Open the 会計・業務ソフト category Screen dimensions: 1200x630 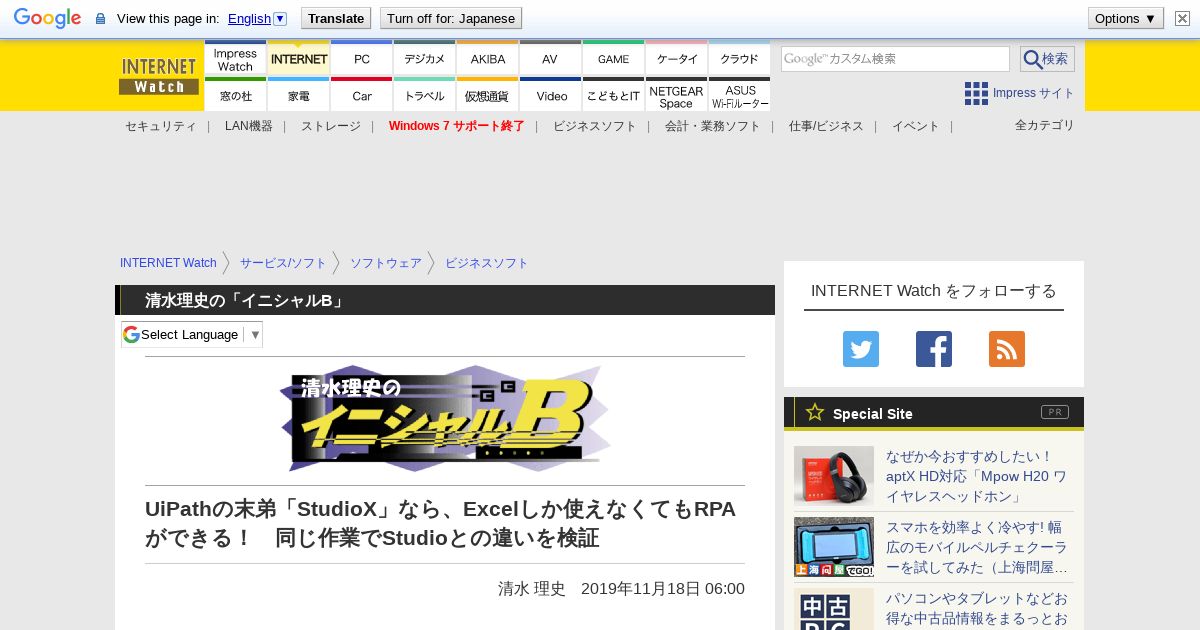[713, 126]
